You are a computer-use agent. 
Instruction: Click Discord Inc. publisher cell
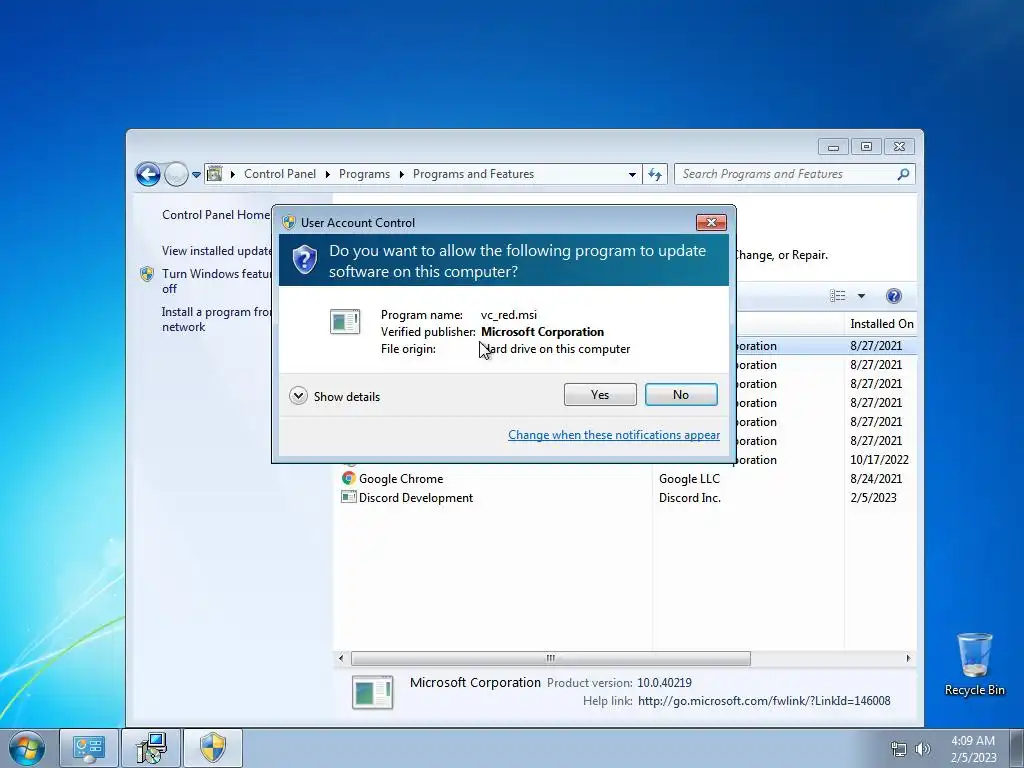point(690,498)
